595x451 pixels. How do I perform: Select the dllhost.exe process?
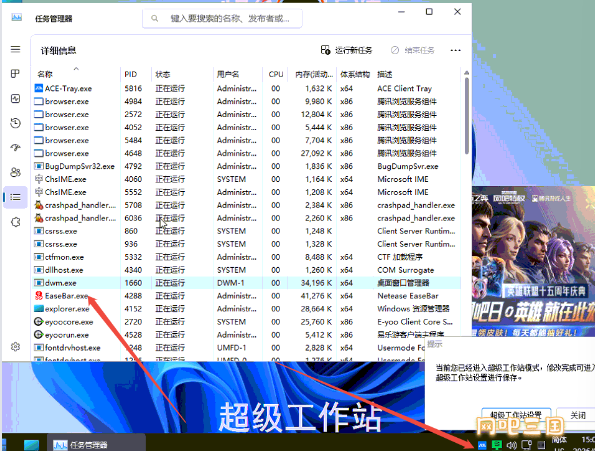click(247, 270)
